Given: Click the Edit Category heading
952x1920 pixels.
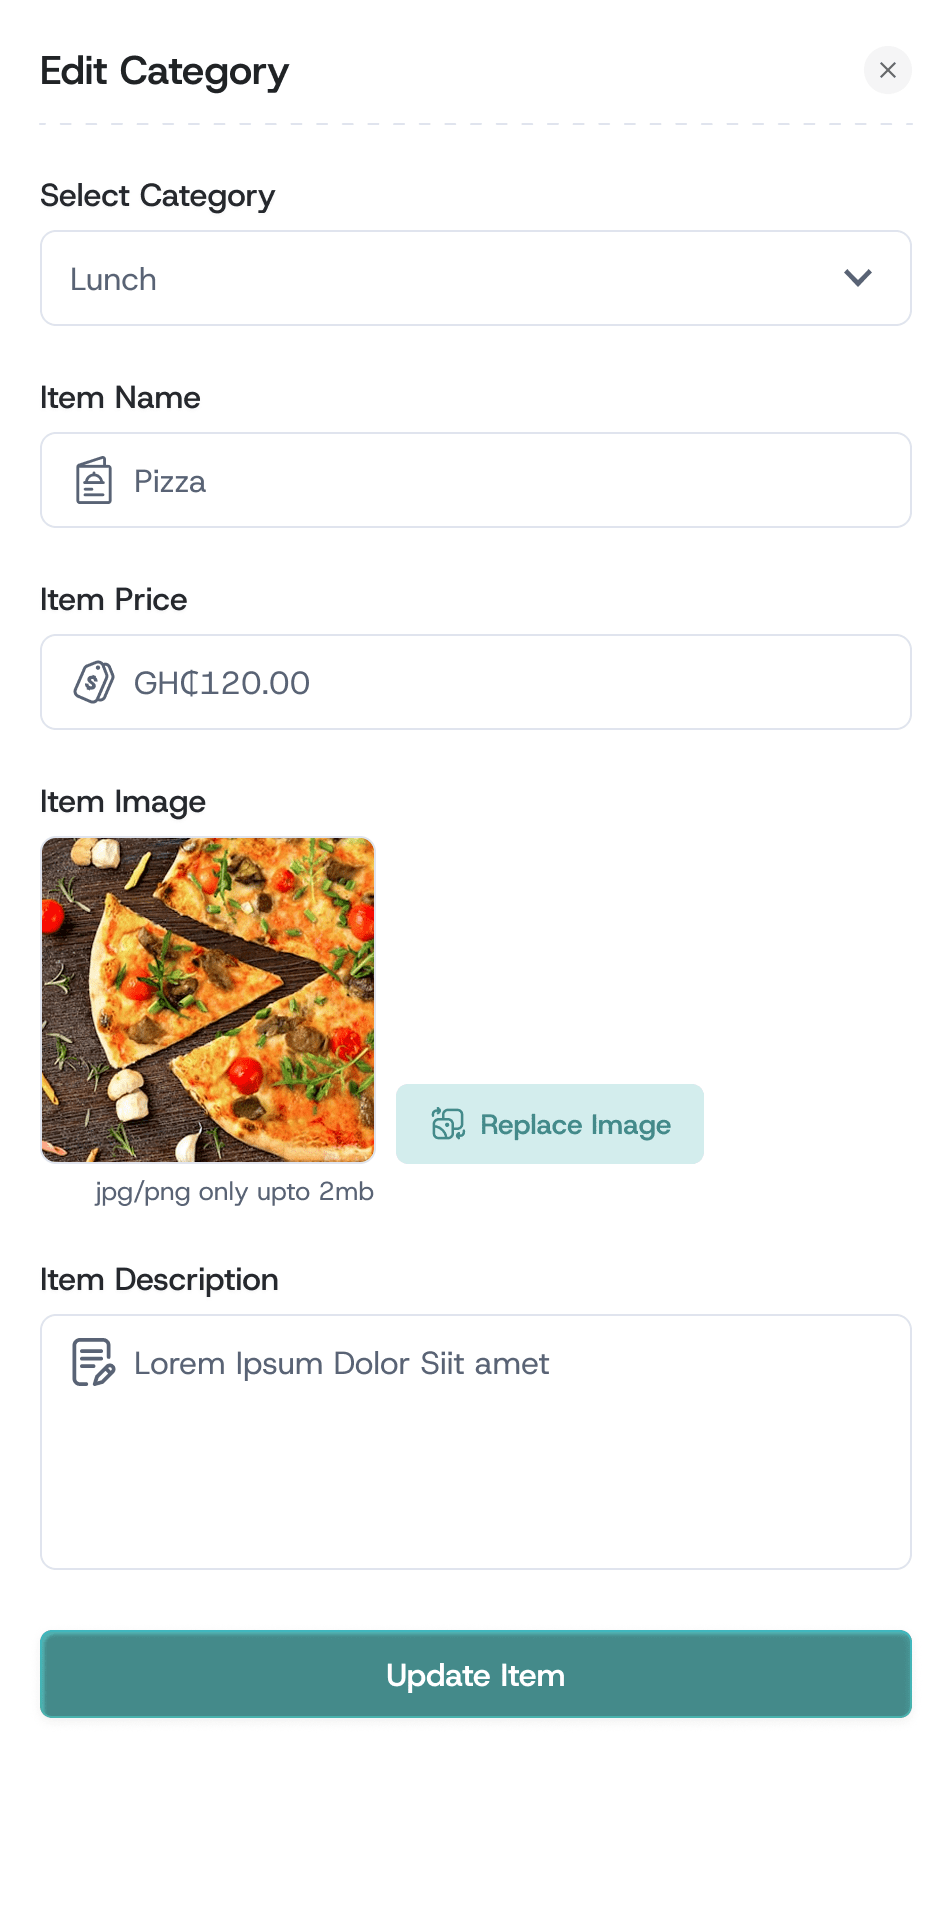Looking at the screenshot, I should pos(165,72).
